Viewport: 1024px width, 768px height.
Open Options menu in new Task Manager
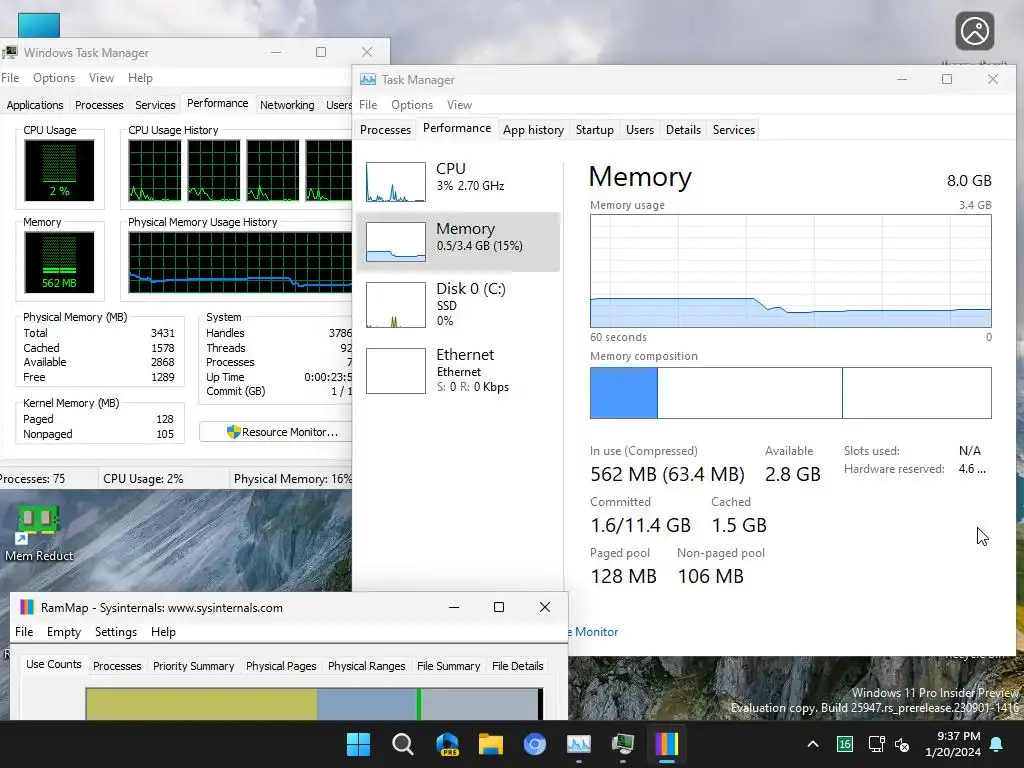point(411,104)
